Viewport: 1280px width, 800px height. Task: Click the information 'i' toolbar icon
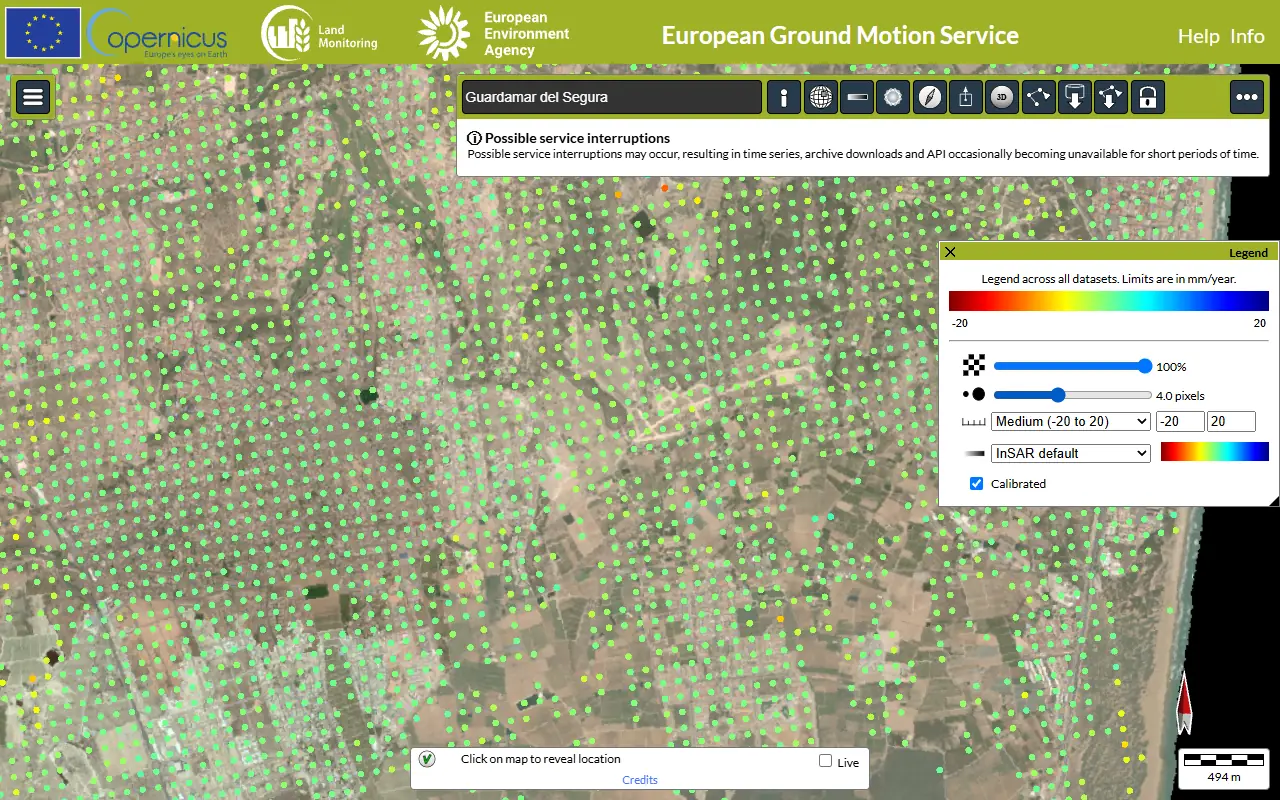784,97
